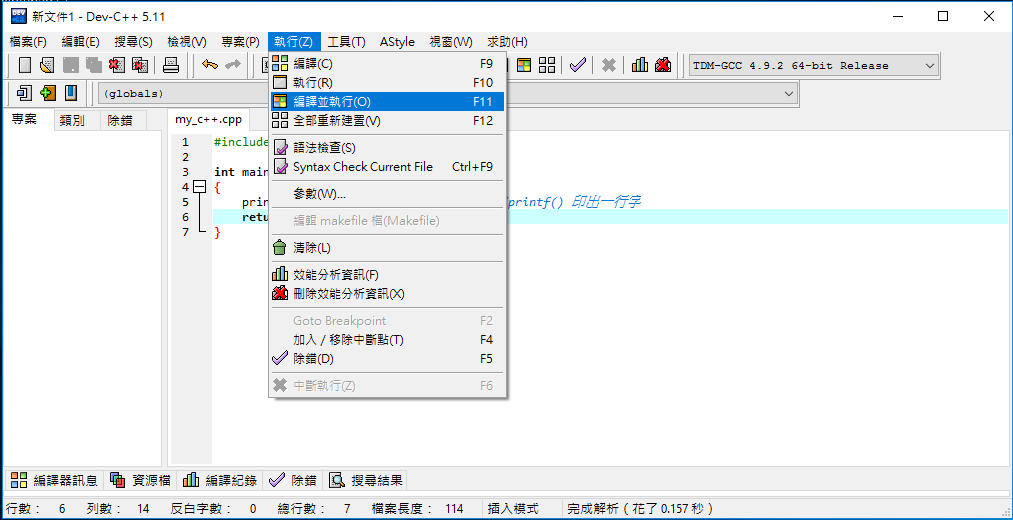Open the 求助(H) menu
This screenshot has width=1013, height=520.
coord(507,42)
